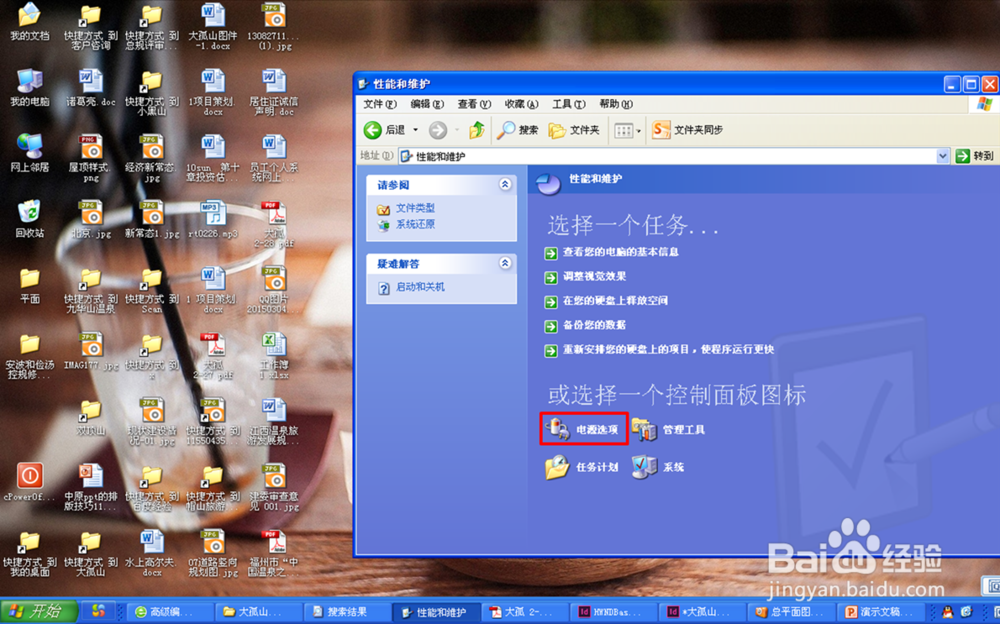Select task 重新安排您的硬盘上的项目
Screen dimensions: 1000x624
[668, 350]
